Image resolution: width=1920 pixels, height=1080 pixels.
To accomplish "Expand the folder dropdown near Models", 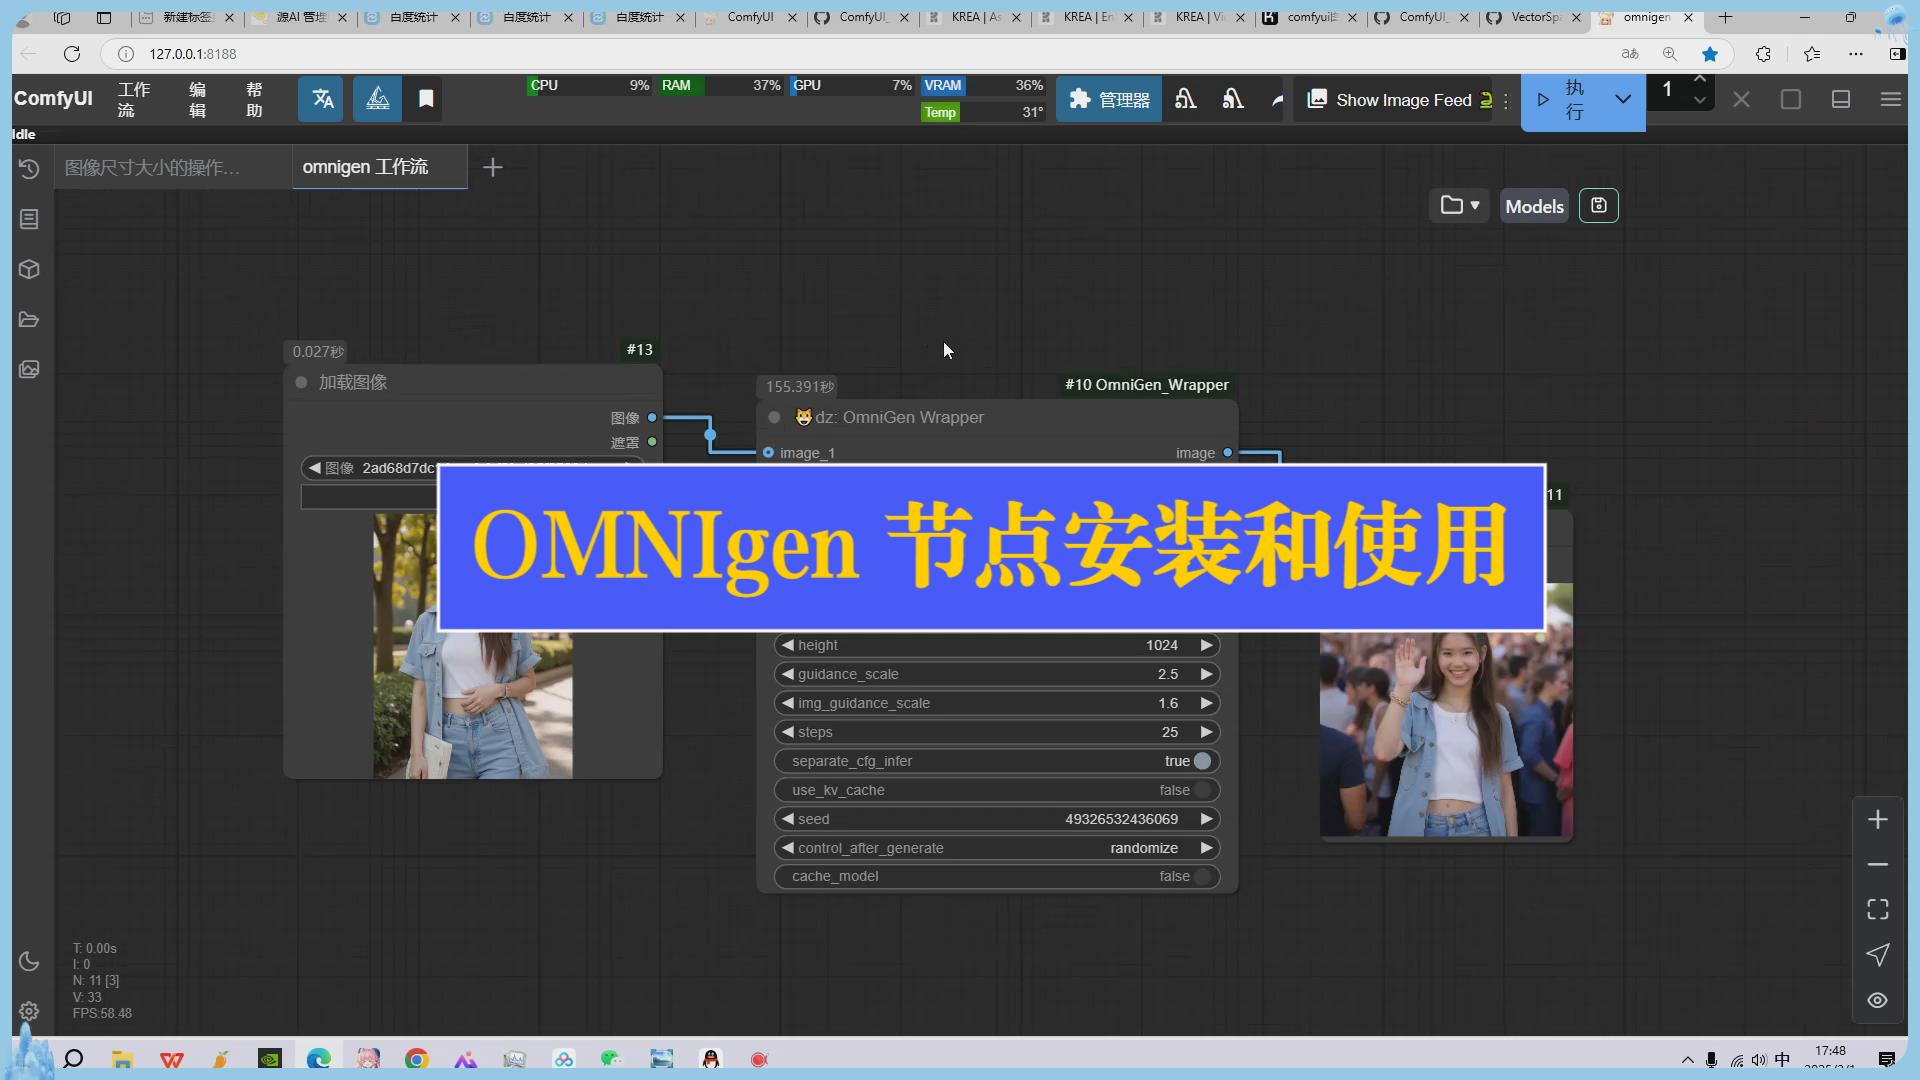I will [x=1459, y=205].
